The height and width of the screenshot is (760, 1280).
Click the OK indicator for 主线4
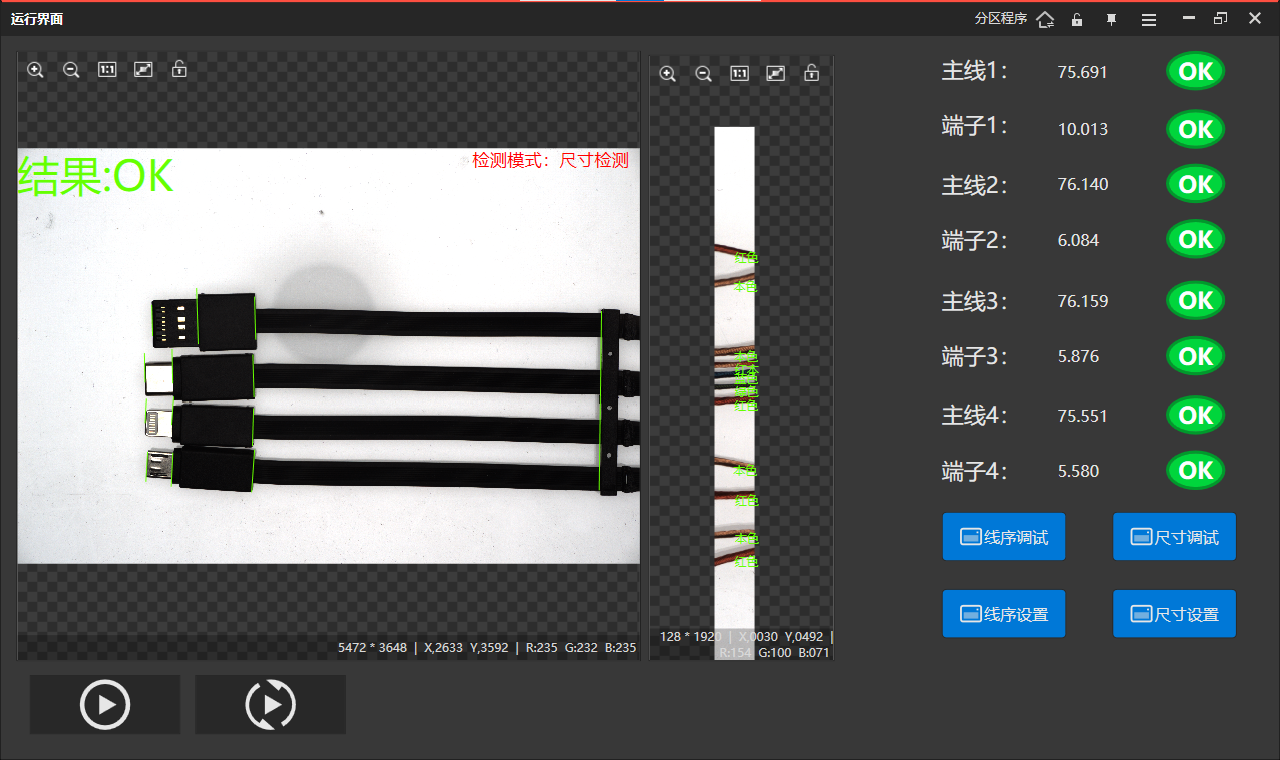(x=1196, y=415)
